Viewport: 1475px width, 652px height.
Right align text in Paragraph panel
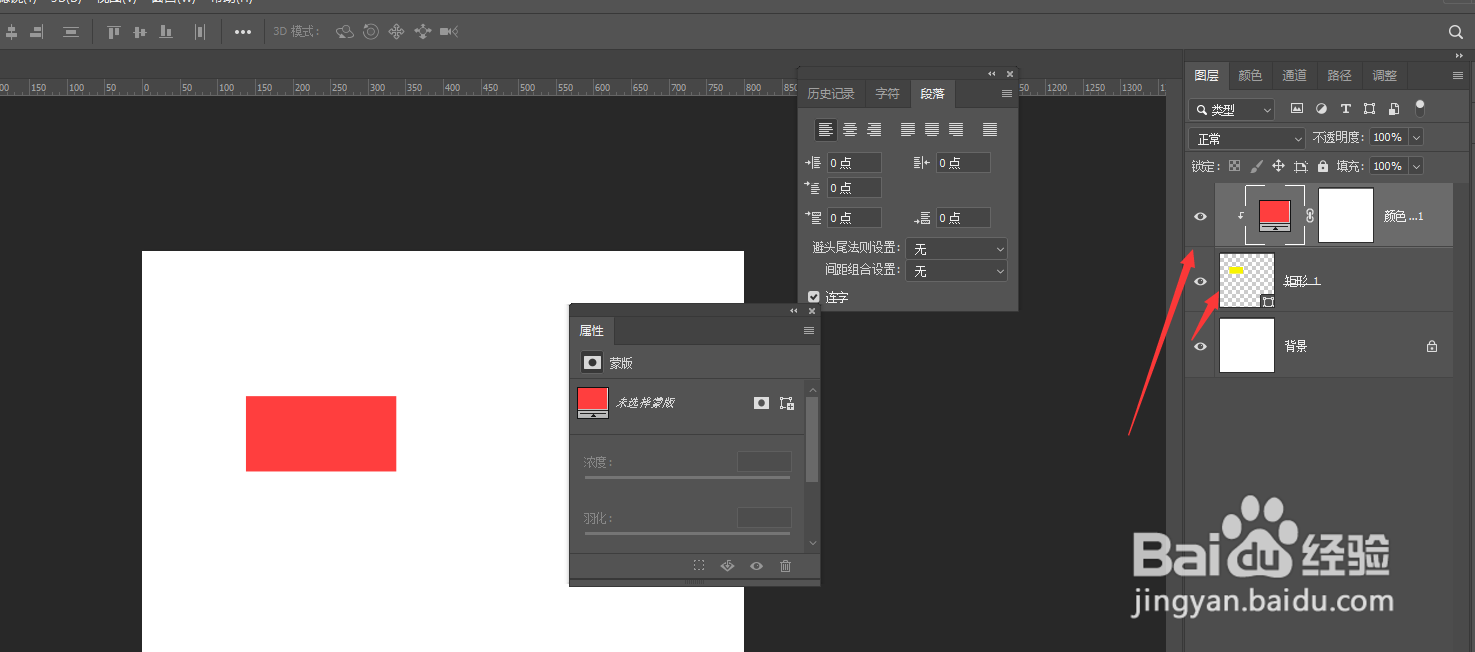(874, 130)
